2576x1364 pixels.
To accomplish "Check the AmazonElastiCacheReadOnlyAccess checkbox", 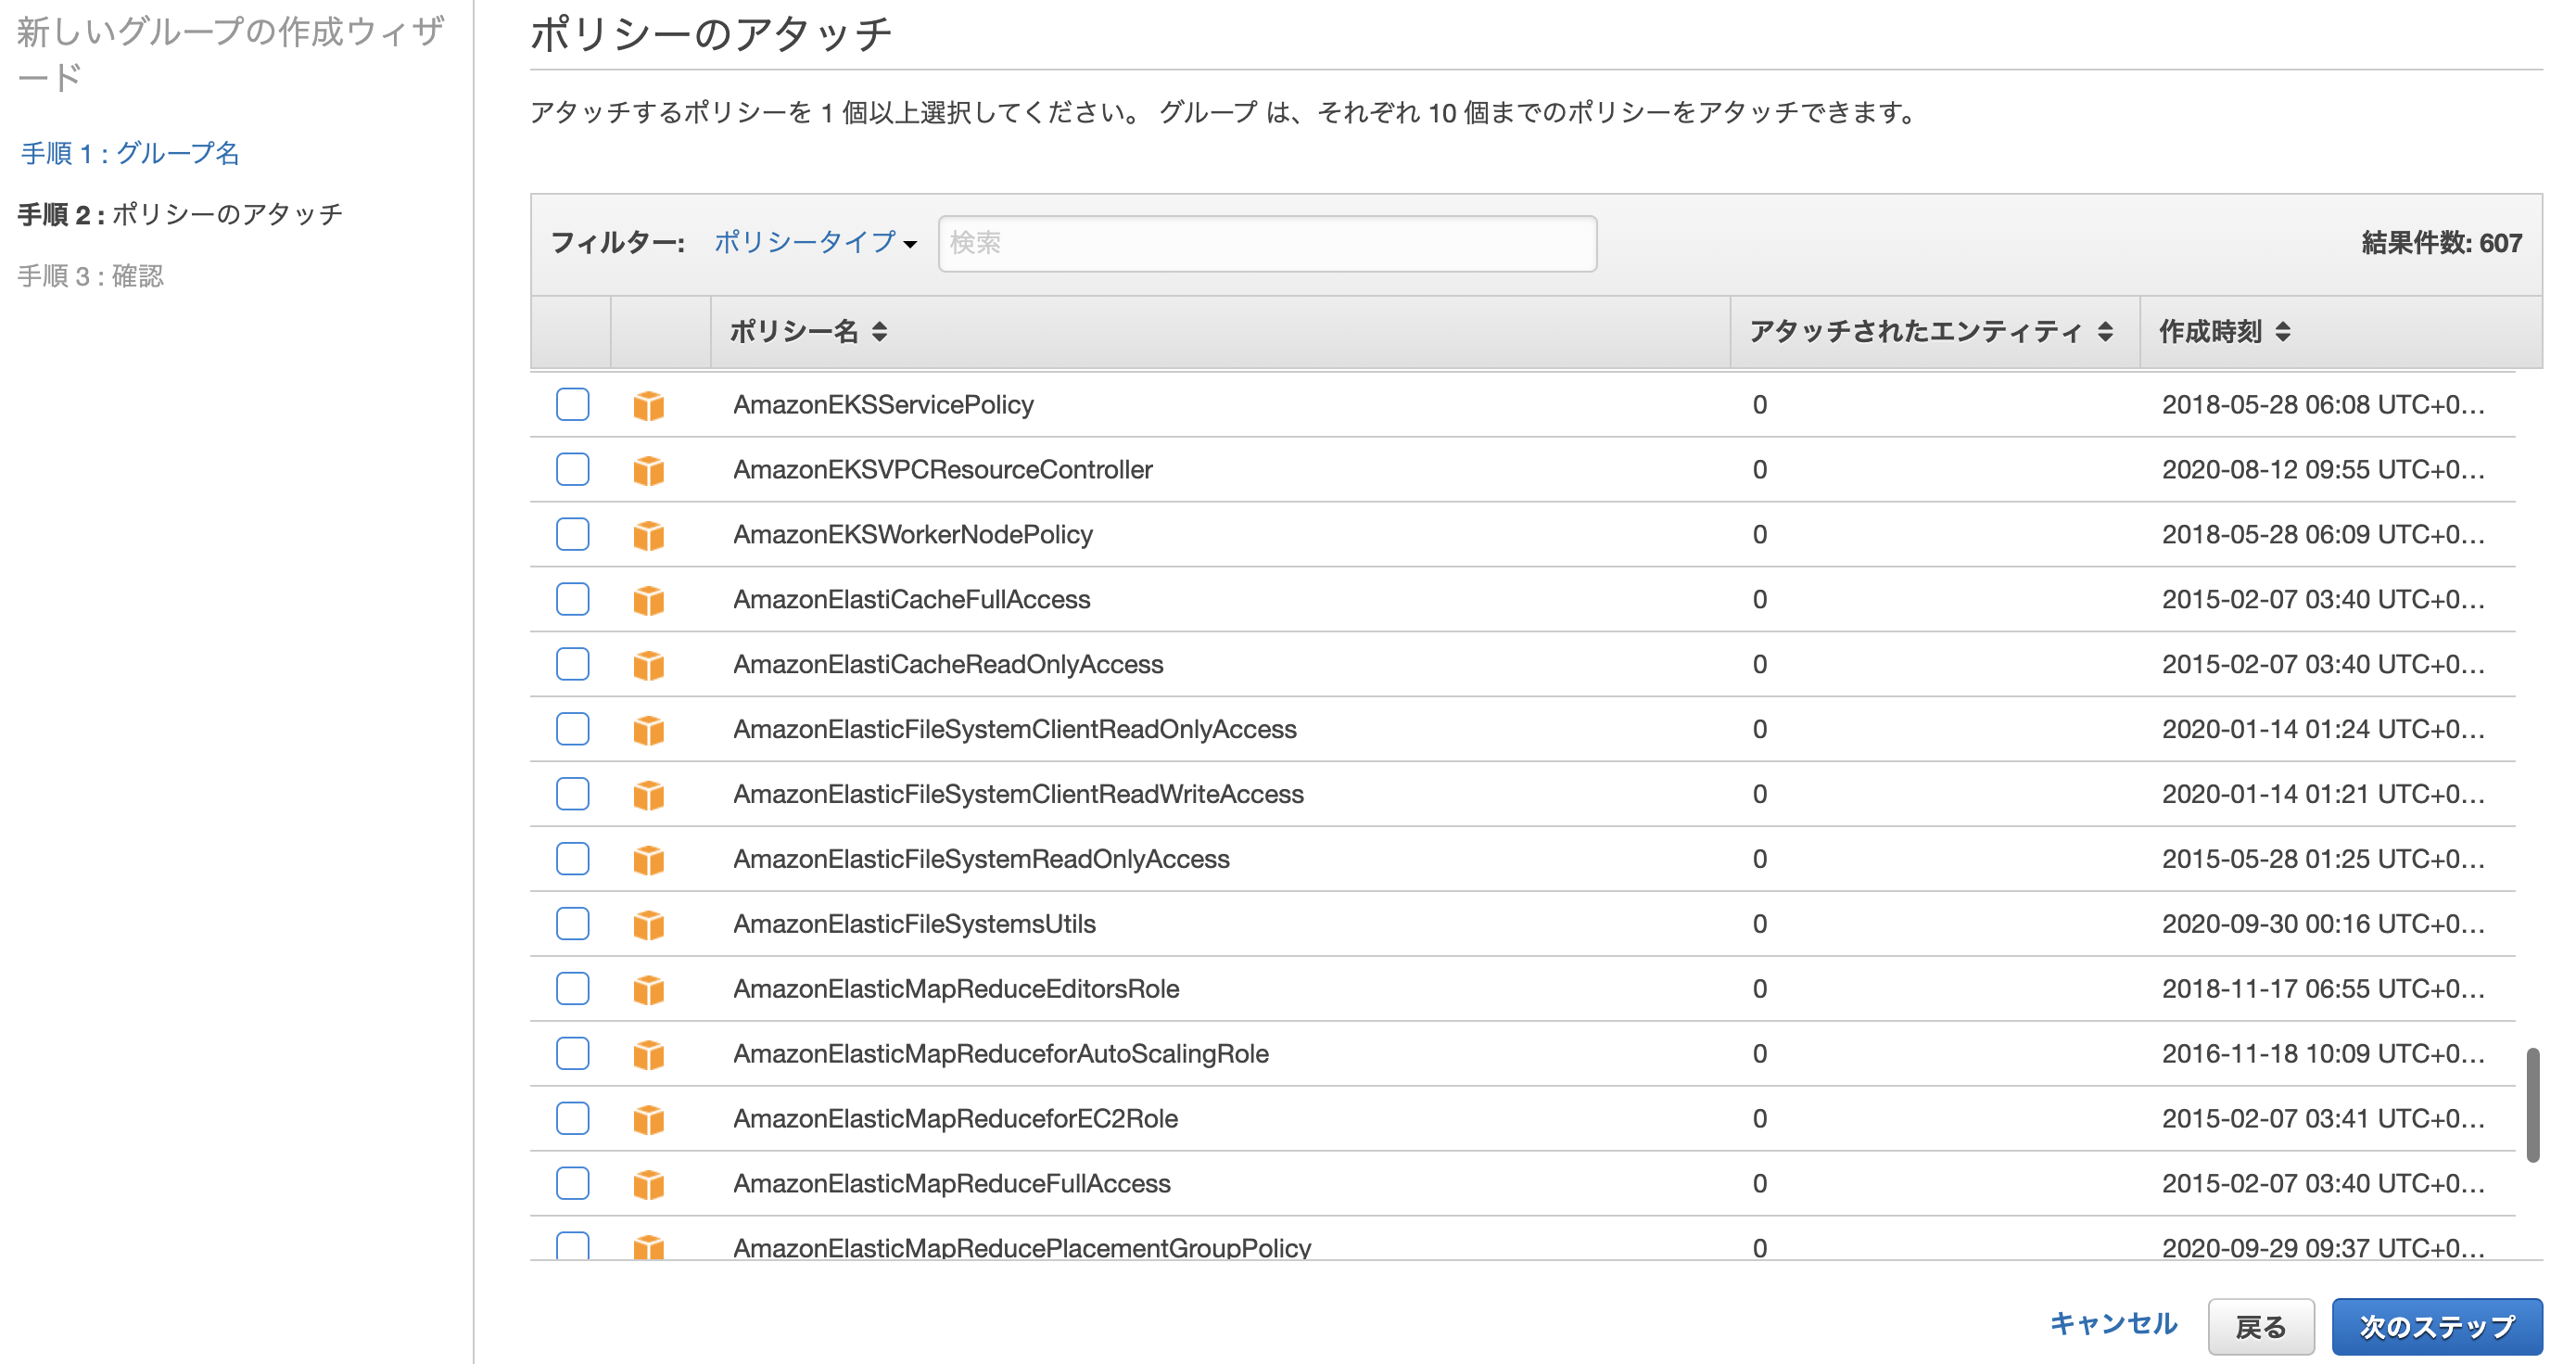I will pyautogui.click(x=572, y=664).
